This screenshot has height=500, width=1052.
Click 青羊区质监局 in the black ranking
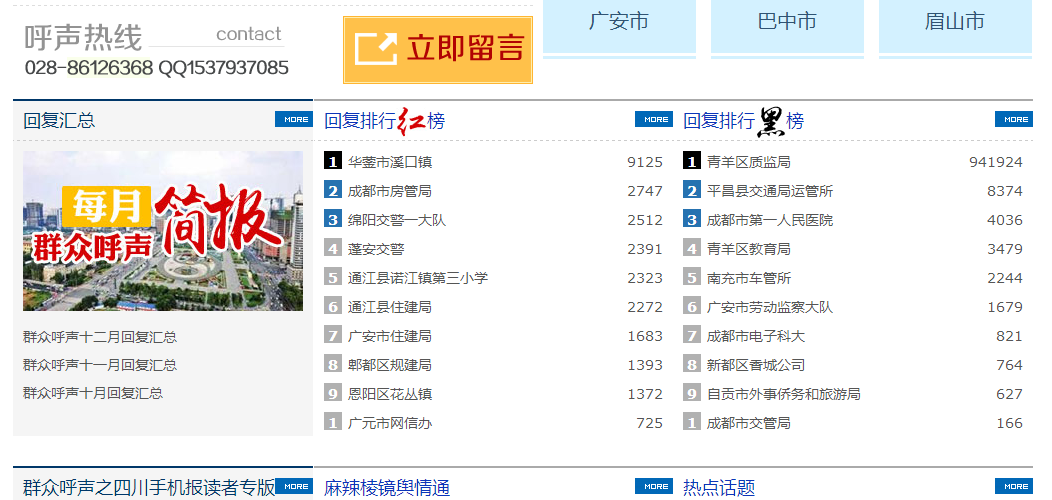(x=749, y=162)
